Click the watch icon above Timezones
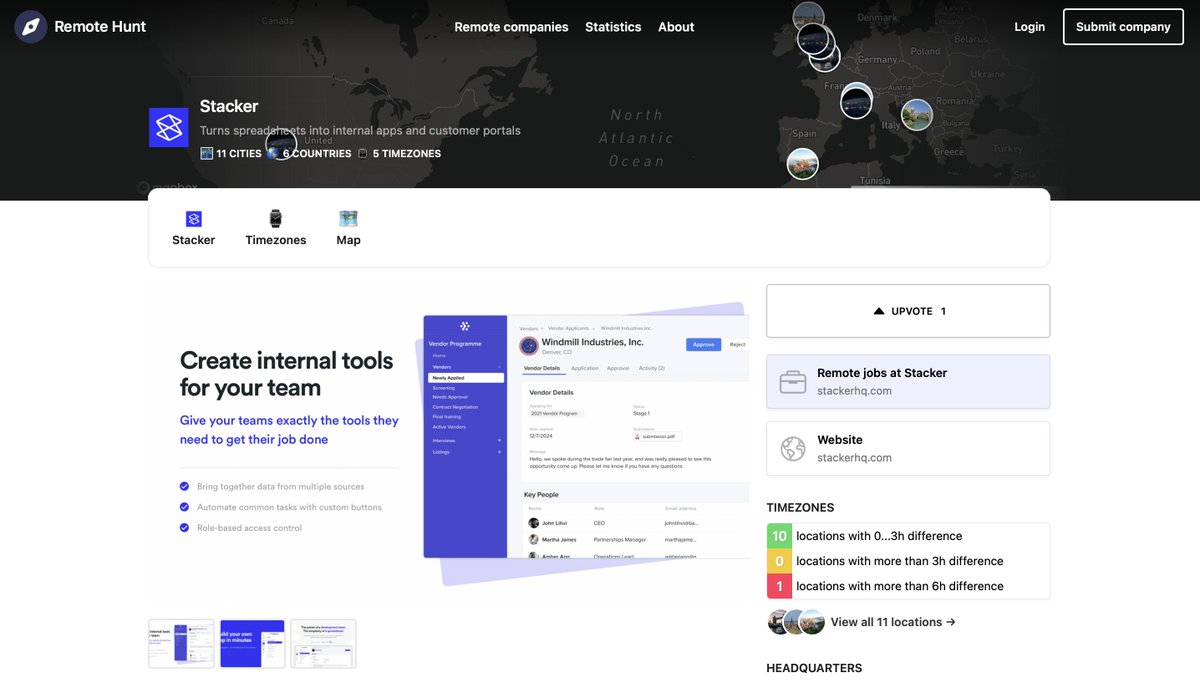Viewport: 1200px width, 683px height. [x=276, y=219]
